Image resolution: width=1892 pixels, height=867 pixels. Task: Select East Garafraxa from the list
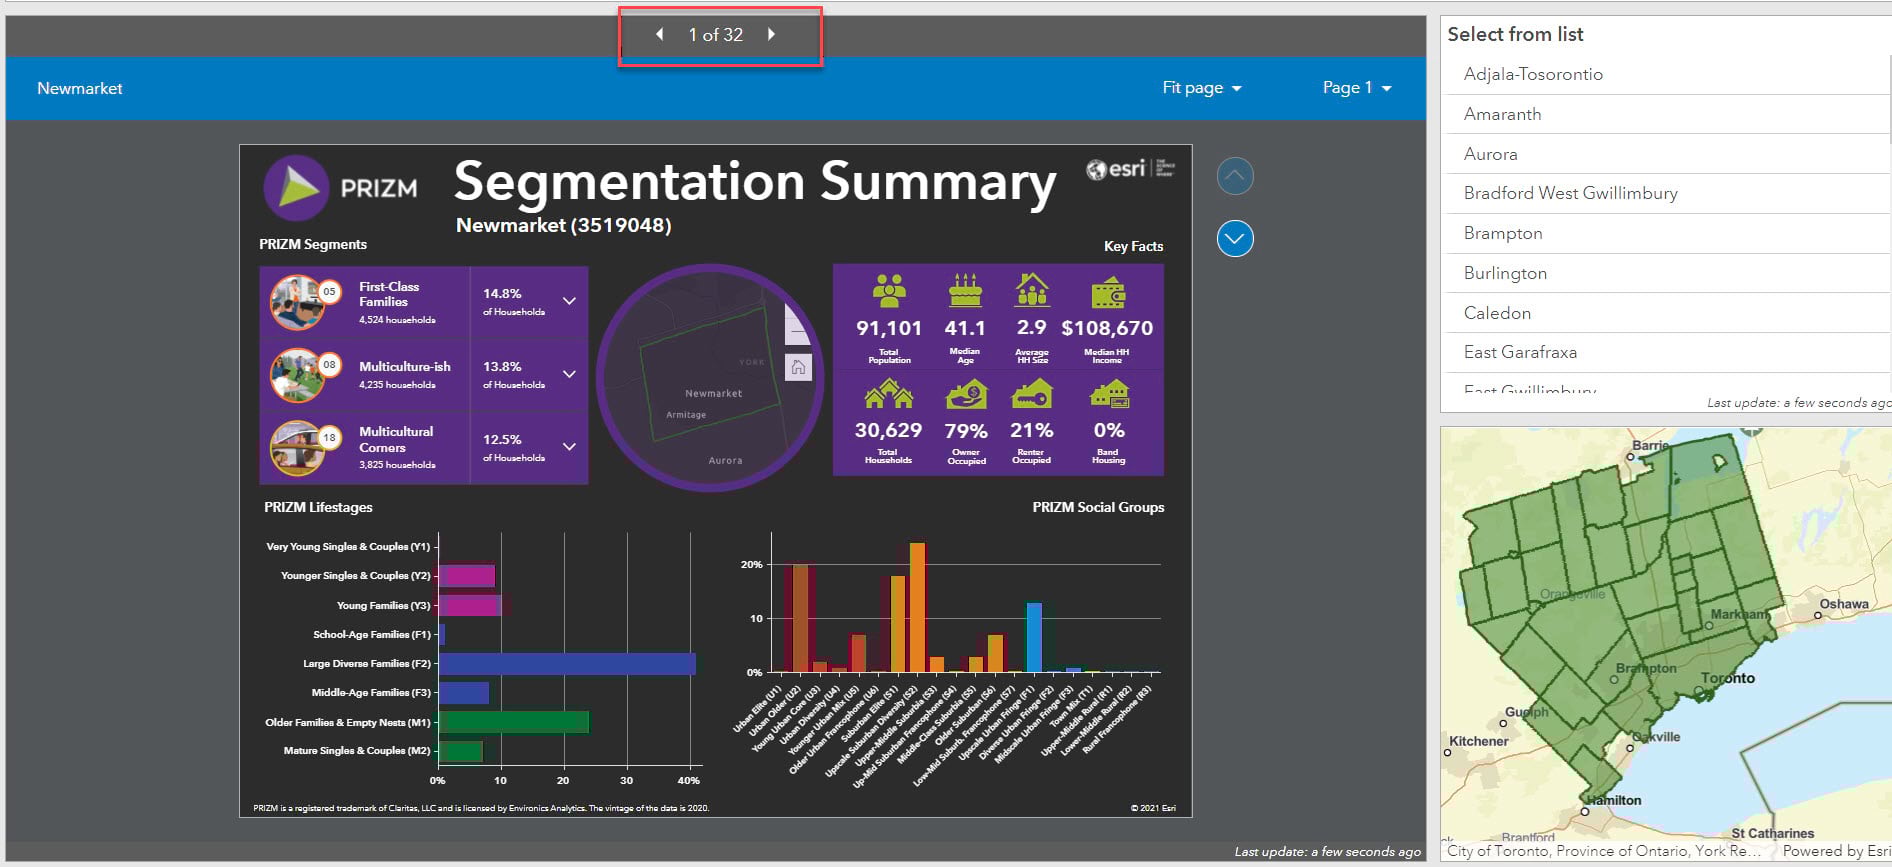pyautogui.click(x=1666, y=352)
